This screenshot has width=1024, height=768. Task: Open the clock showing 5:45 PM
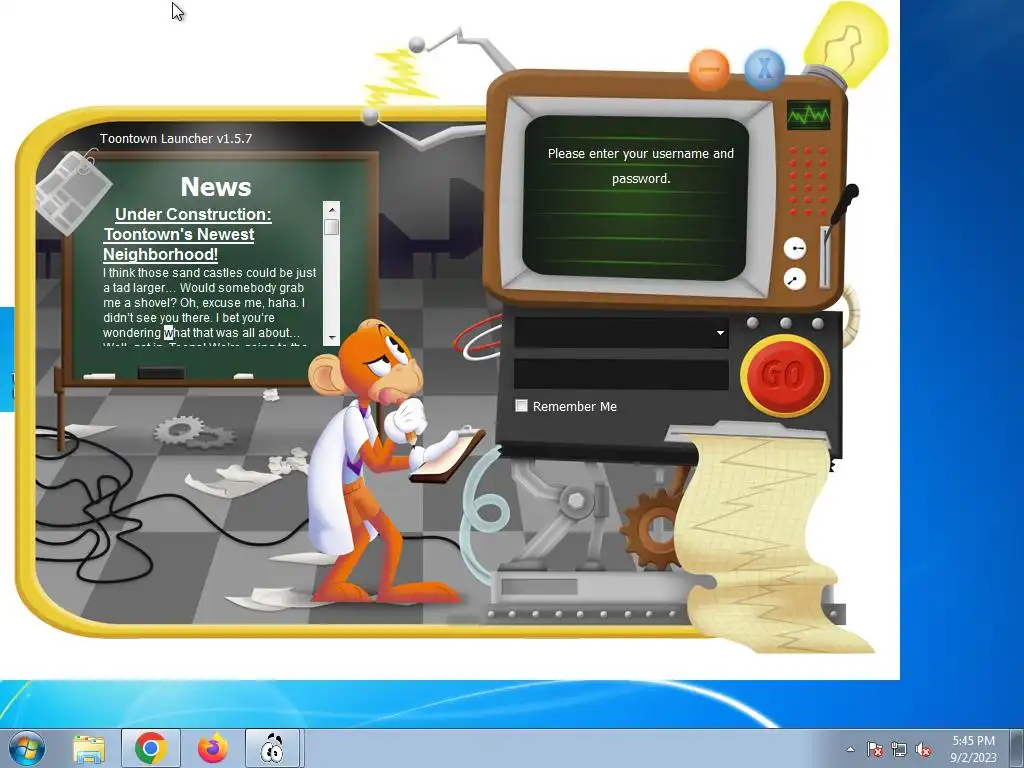coord(973,749)
